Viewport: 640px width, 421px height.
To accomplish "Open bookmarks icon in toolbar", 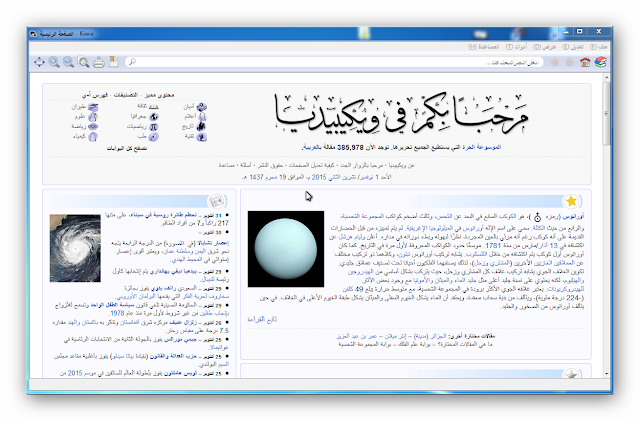I will [113, 62].
